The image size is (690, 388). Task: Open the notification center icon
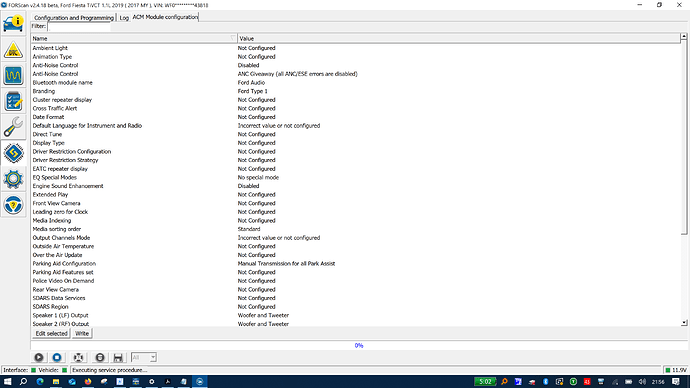(676, 381)
